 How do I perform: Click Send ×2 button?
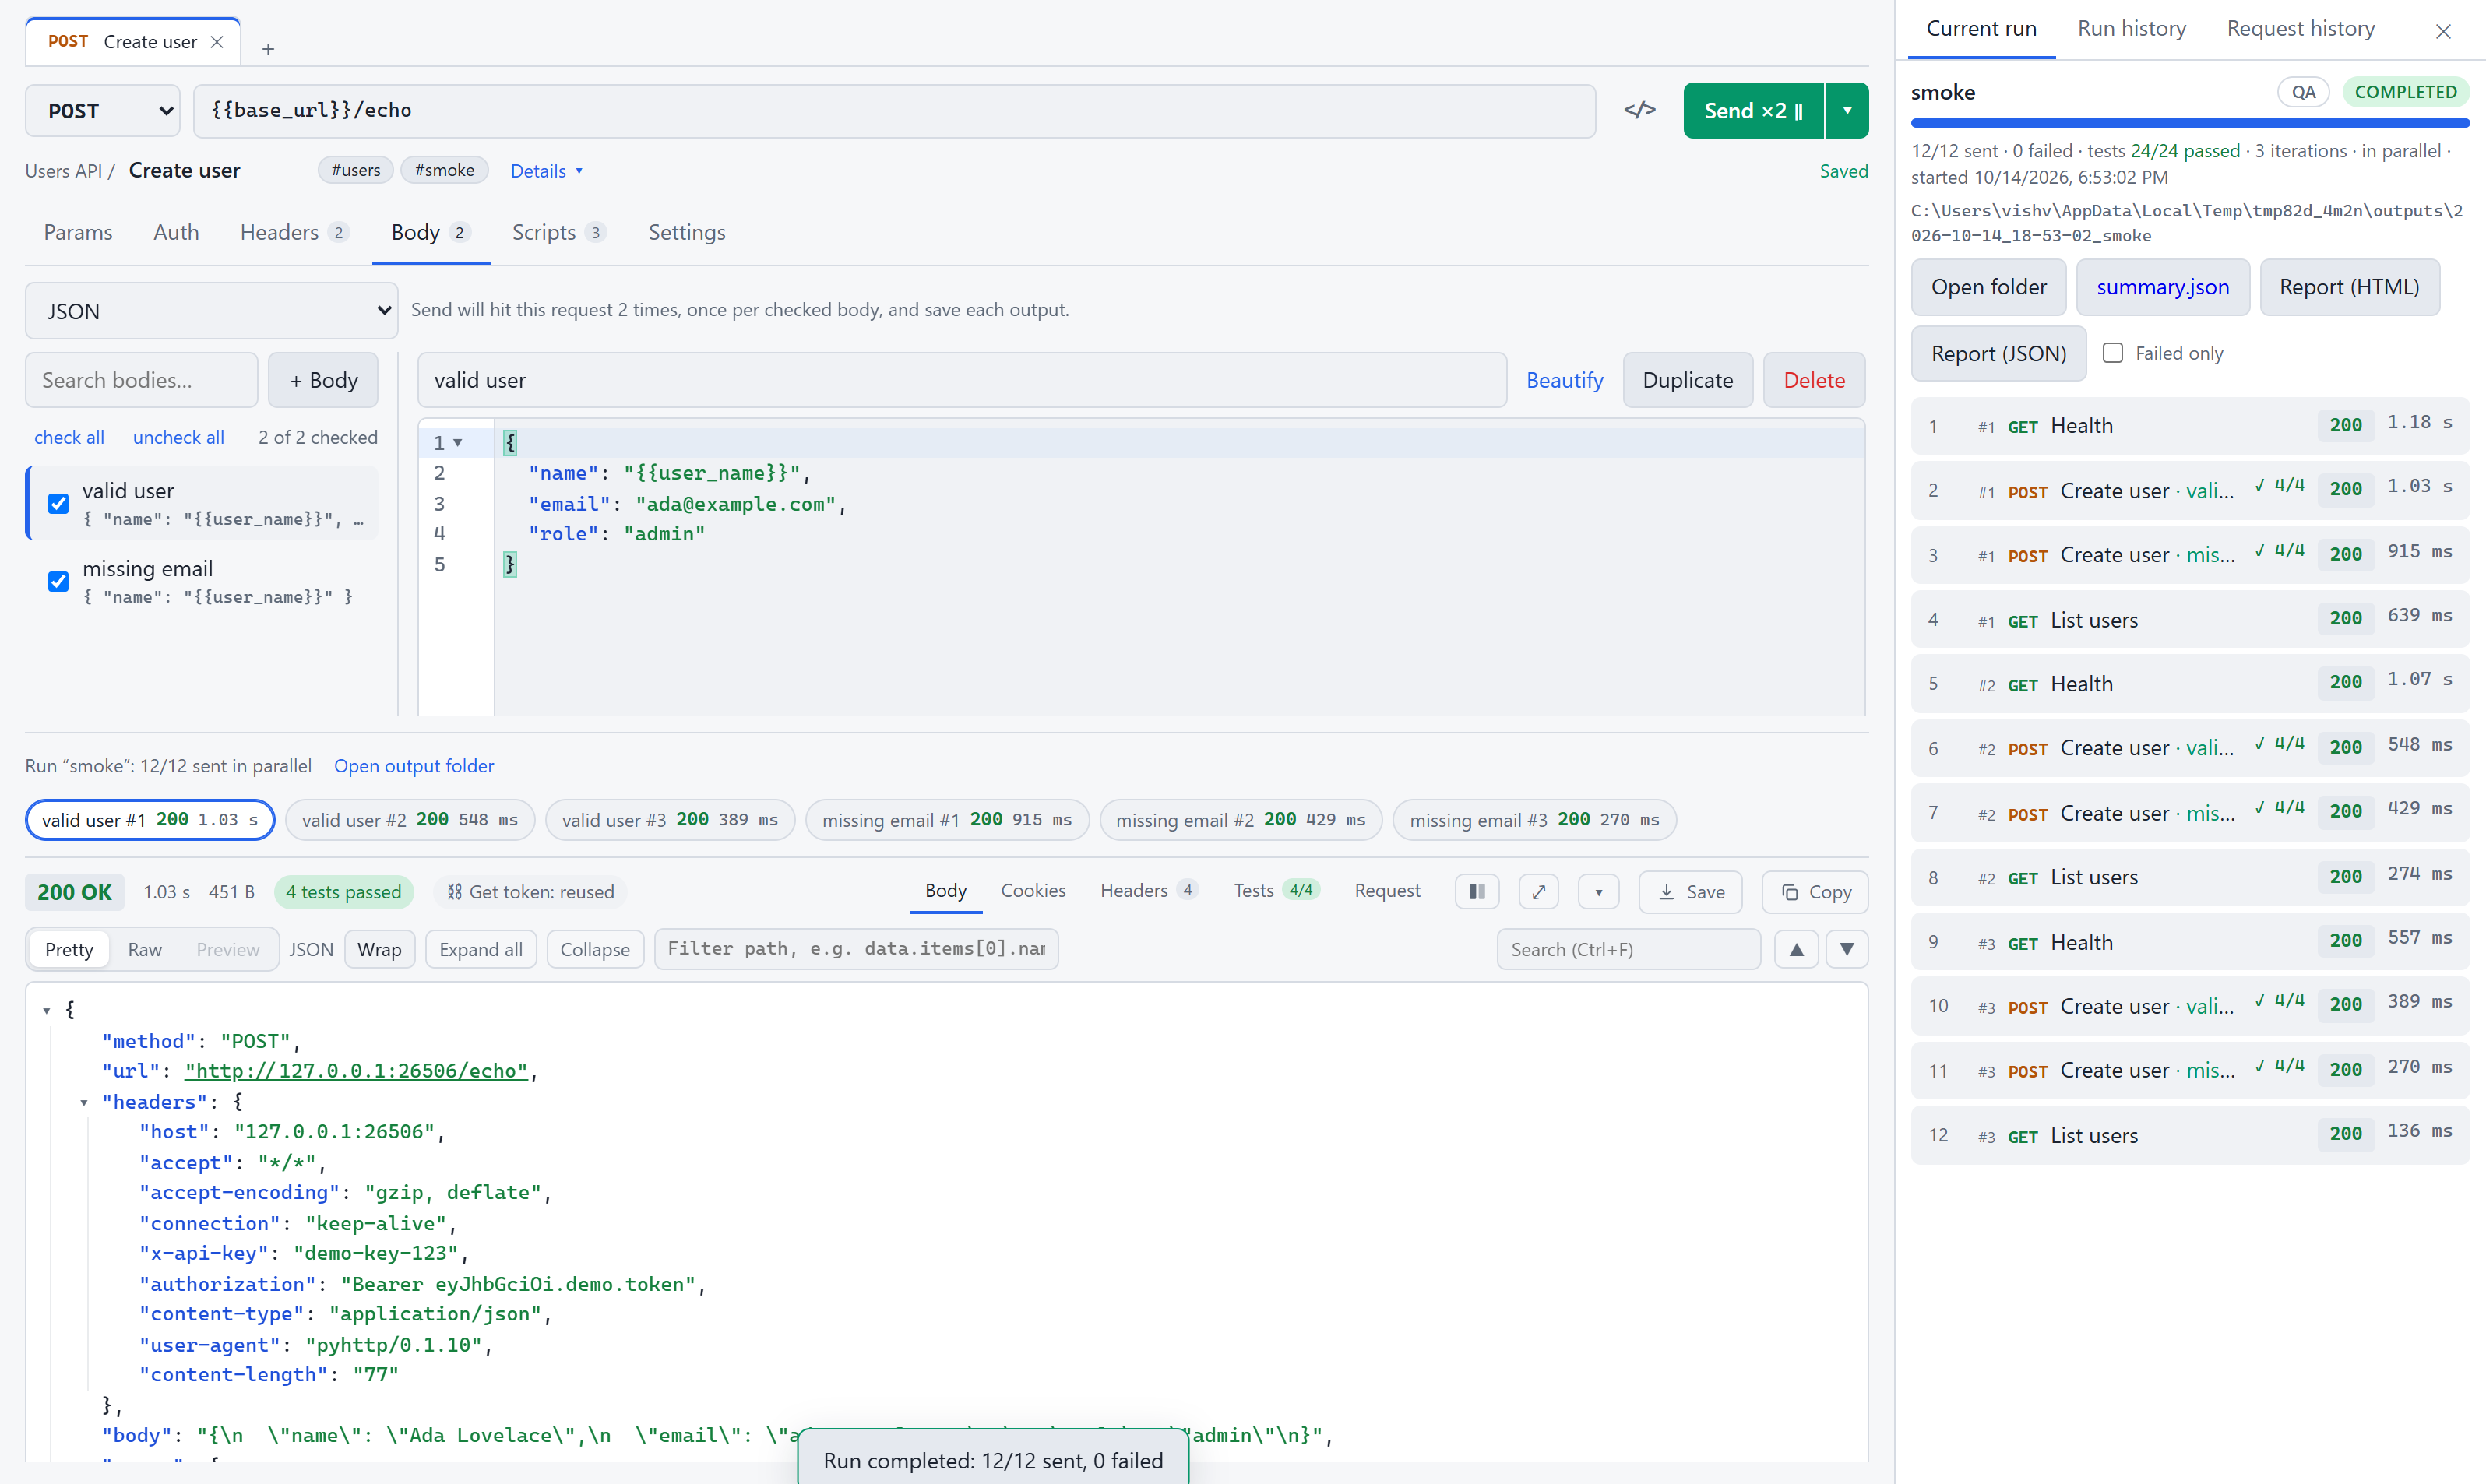pos(1753,111)
